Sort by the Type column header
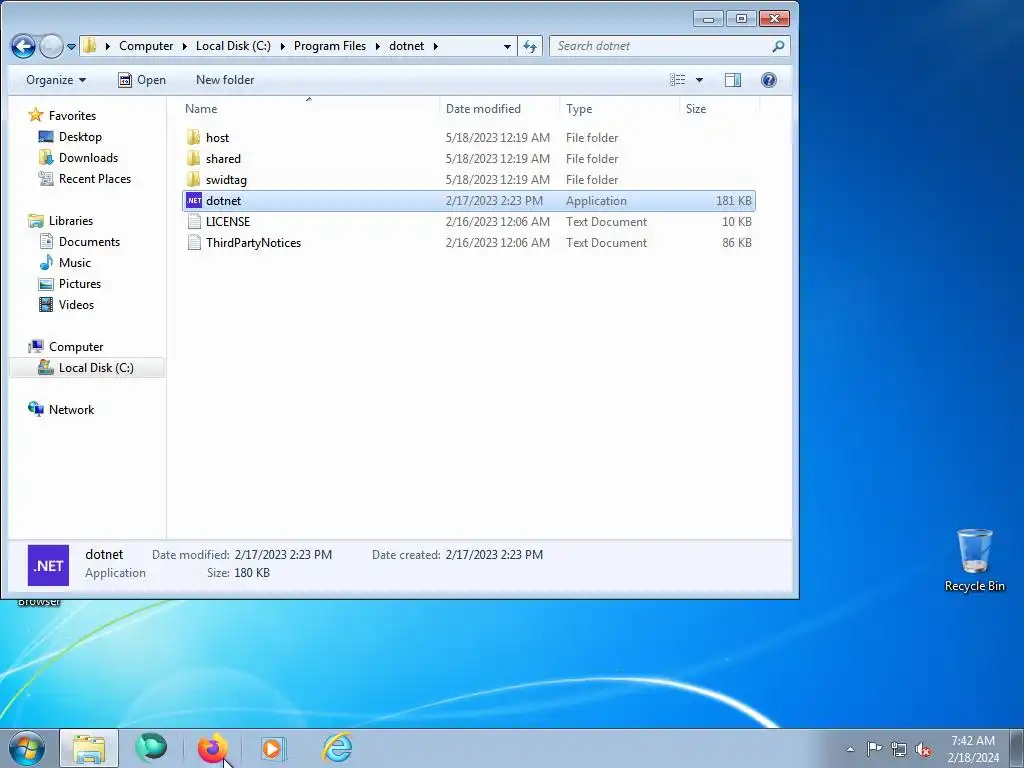The image size is (1024, 768). coord(619,109)
